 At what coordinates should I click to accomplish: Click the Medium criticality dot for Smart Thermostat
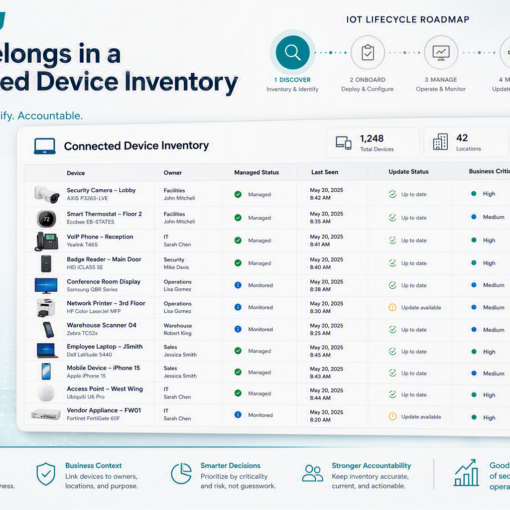pos(474,217)
